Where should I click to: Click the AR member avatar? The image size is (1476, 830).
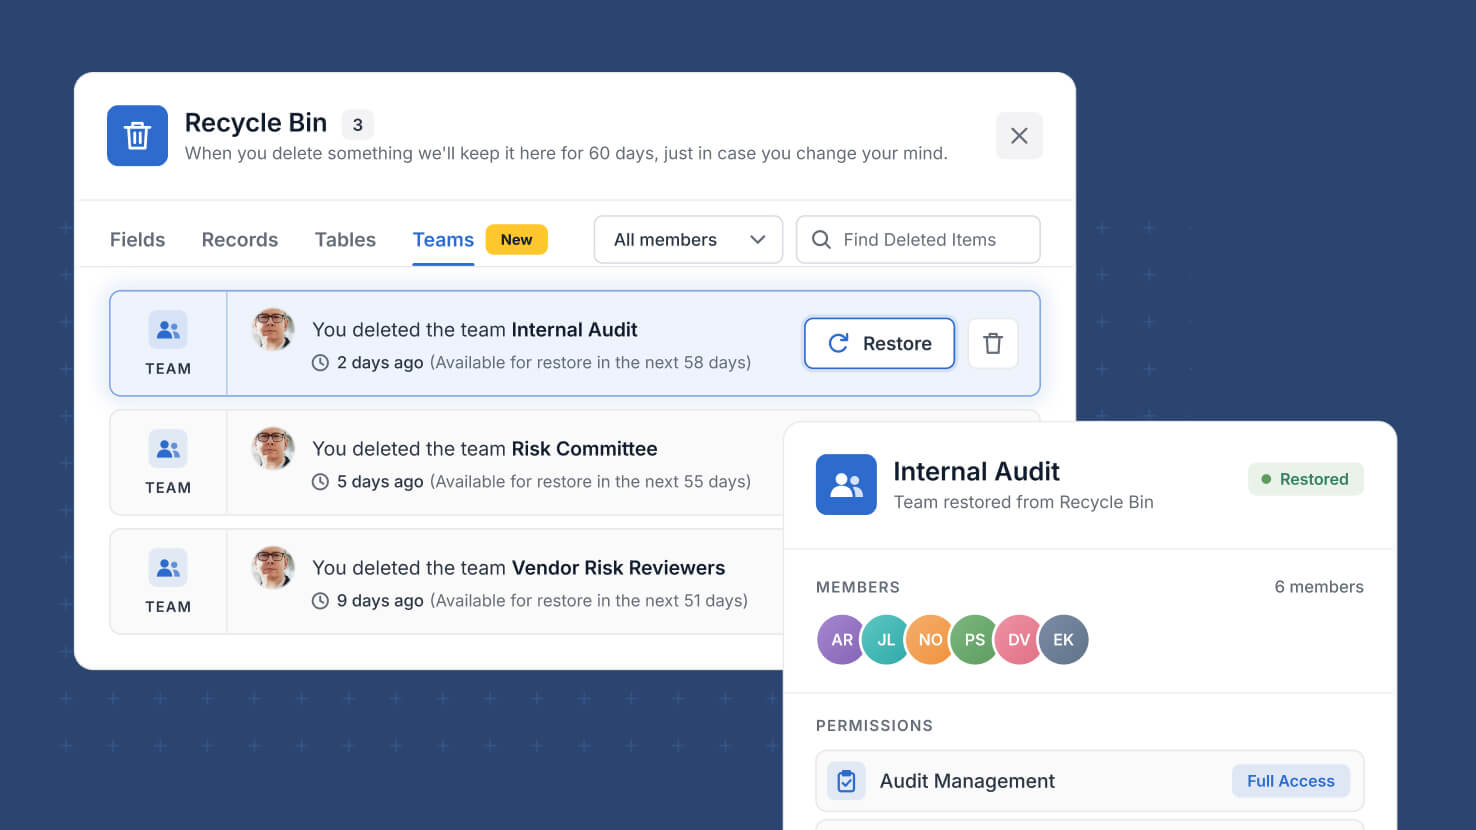pyautogui.click(x=842, y=640)
